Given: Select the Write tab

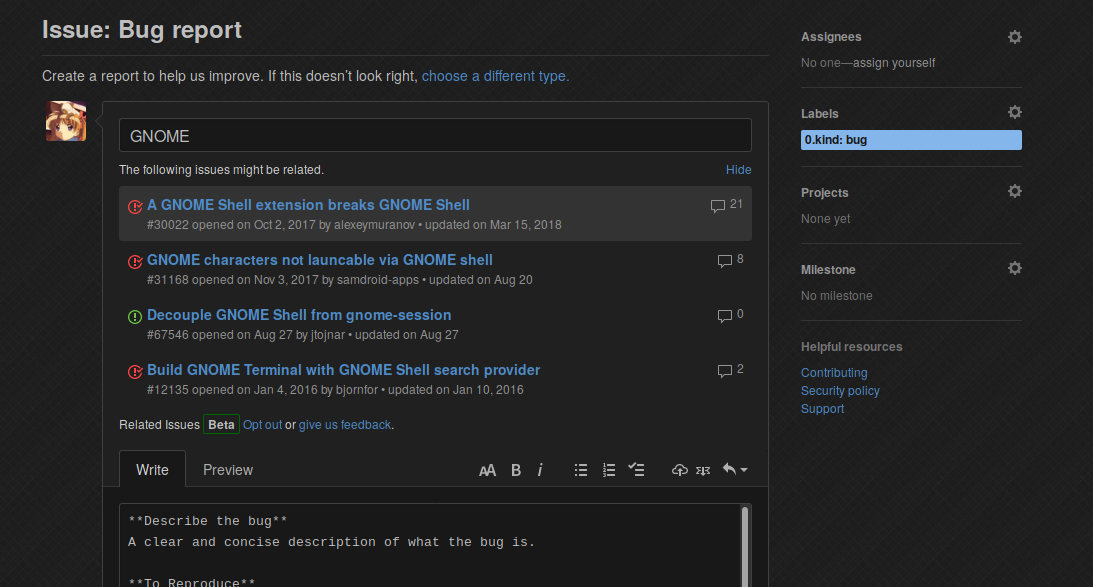Looking at the screenshot, I should click(x=152, y=470).
